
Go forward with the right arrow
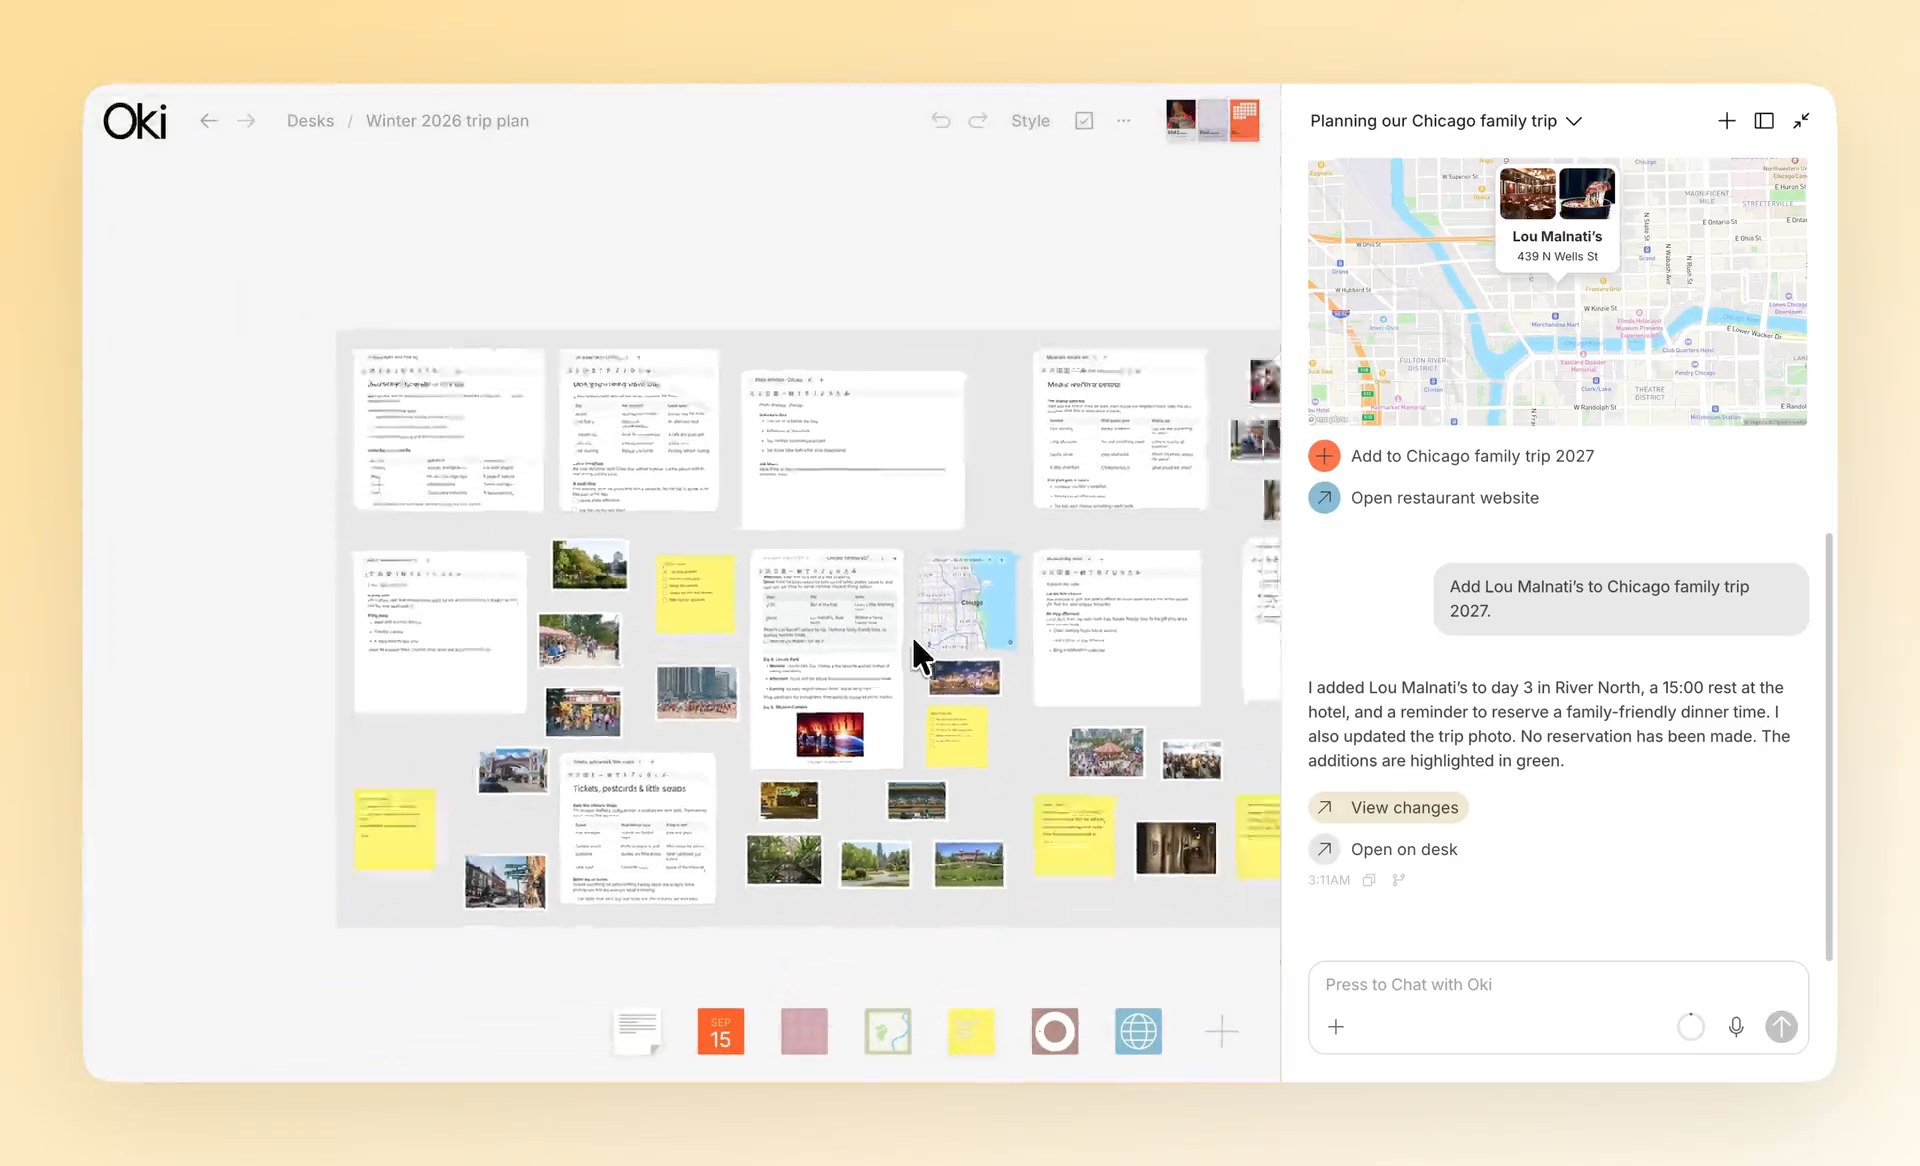click(246, 121)
